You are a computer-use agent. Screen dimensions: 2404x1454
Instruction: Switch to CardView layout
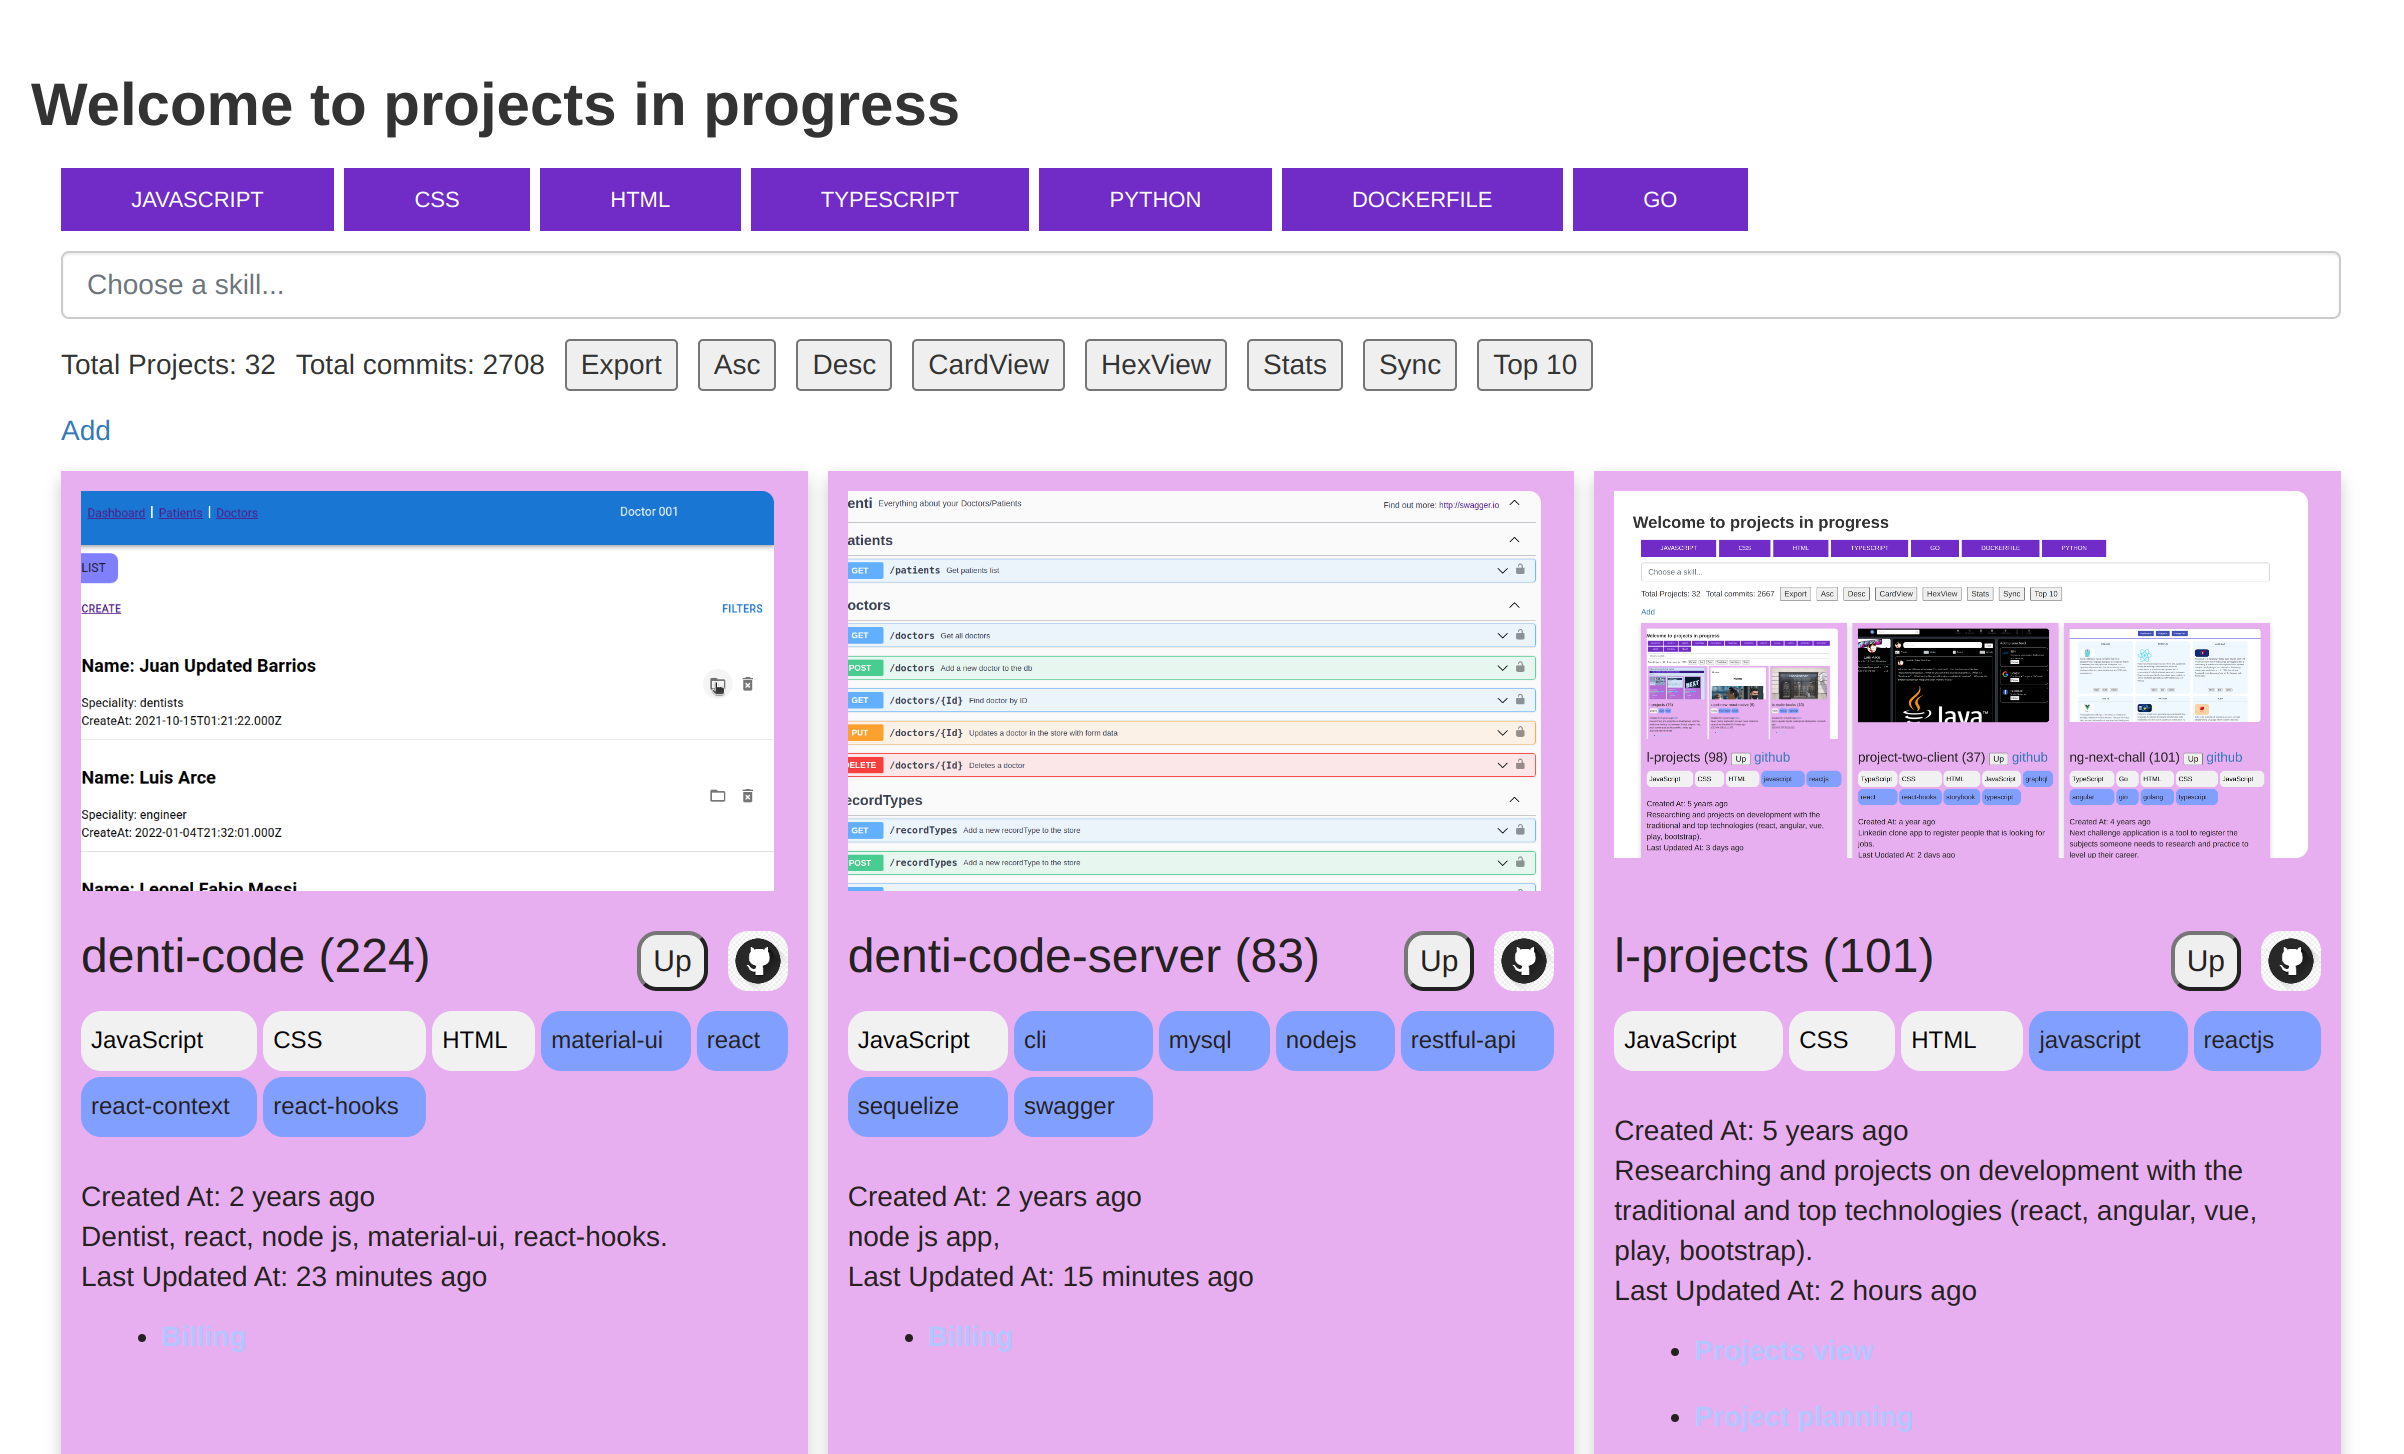pos(988,365)
